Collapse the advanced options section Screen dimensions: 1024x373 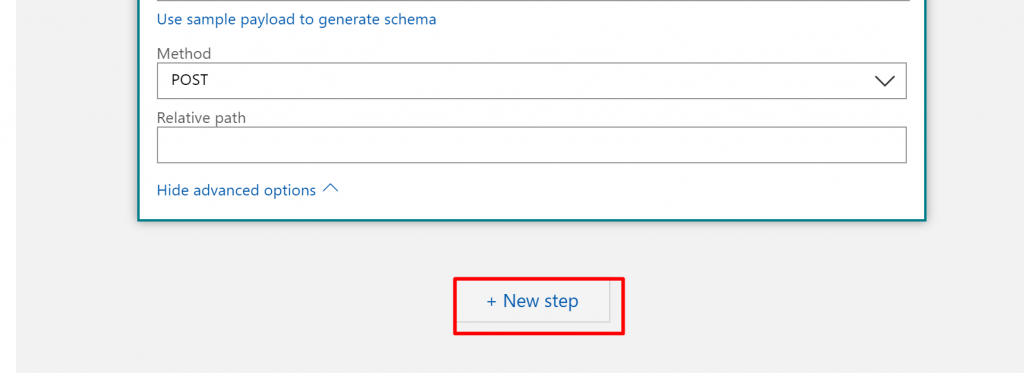coord(248,190)
